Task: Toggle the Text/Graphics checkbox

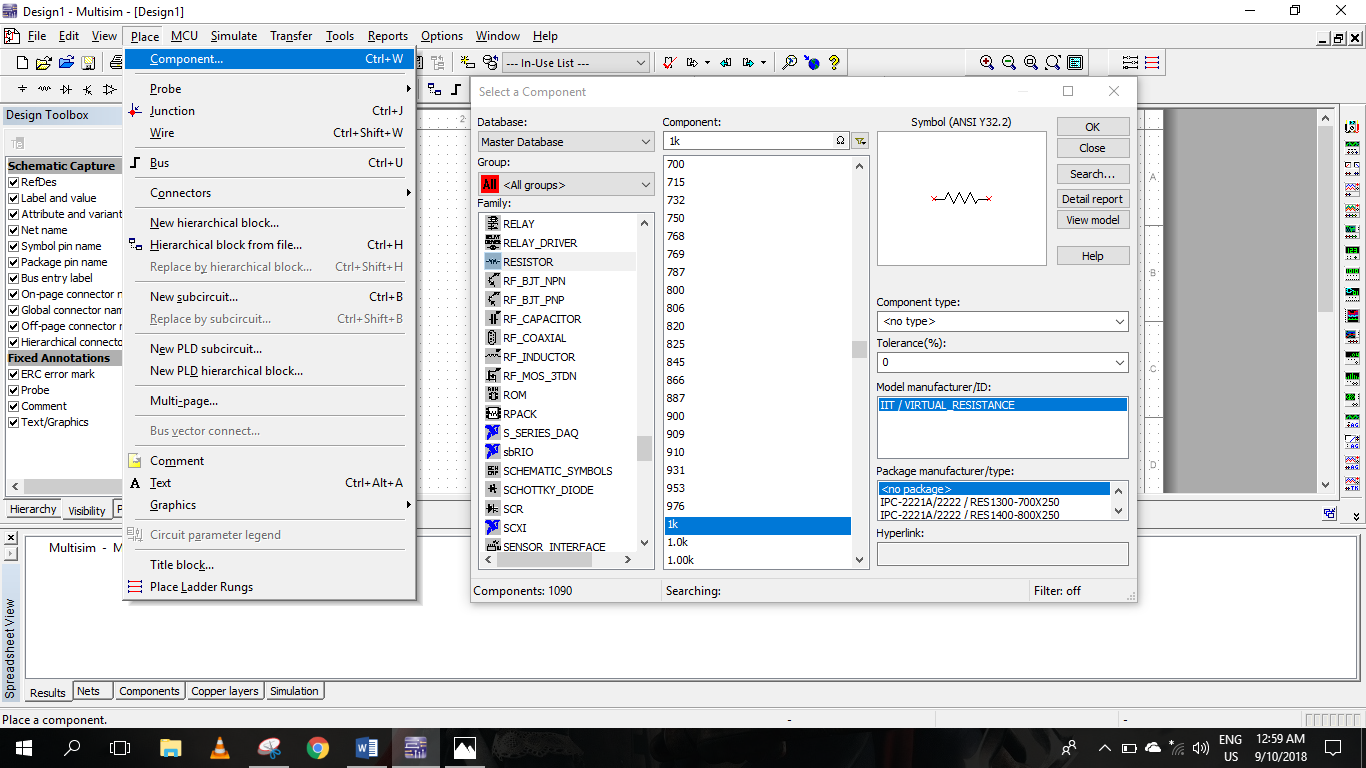Action: tap(14, 422)
